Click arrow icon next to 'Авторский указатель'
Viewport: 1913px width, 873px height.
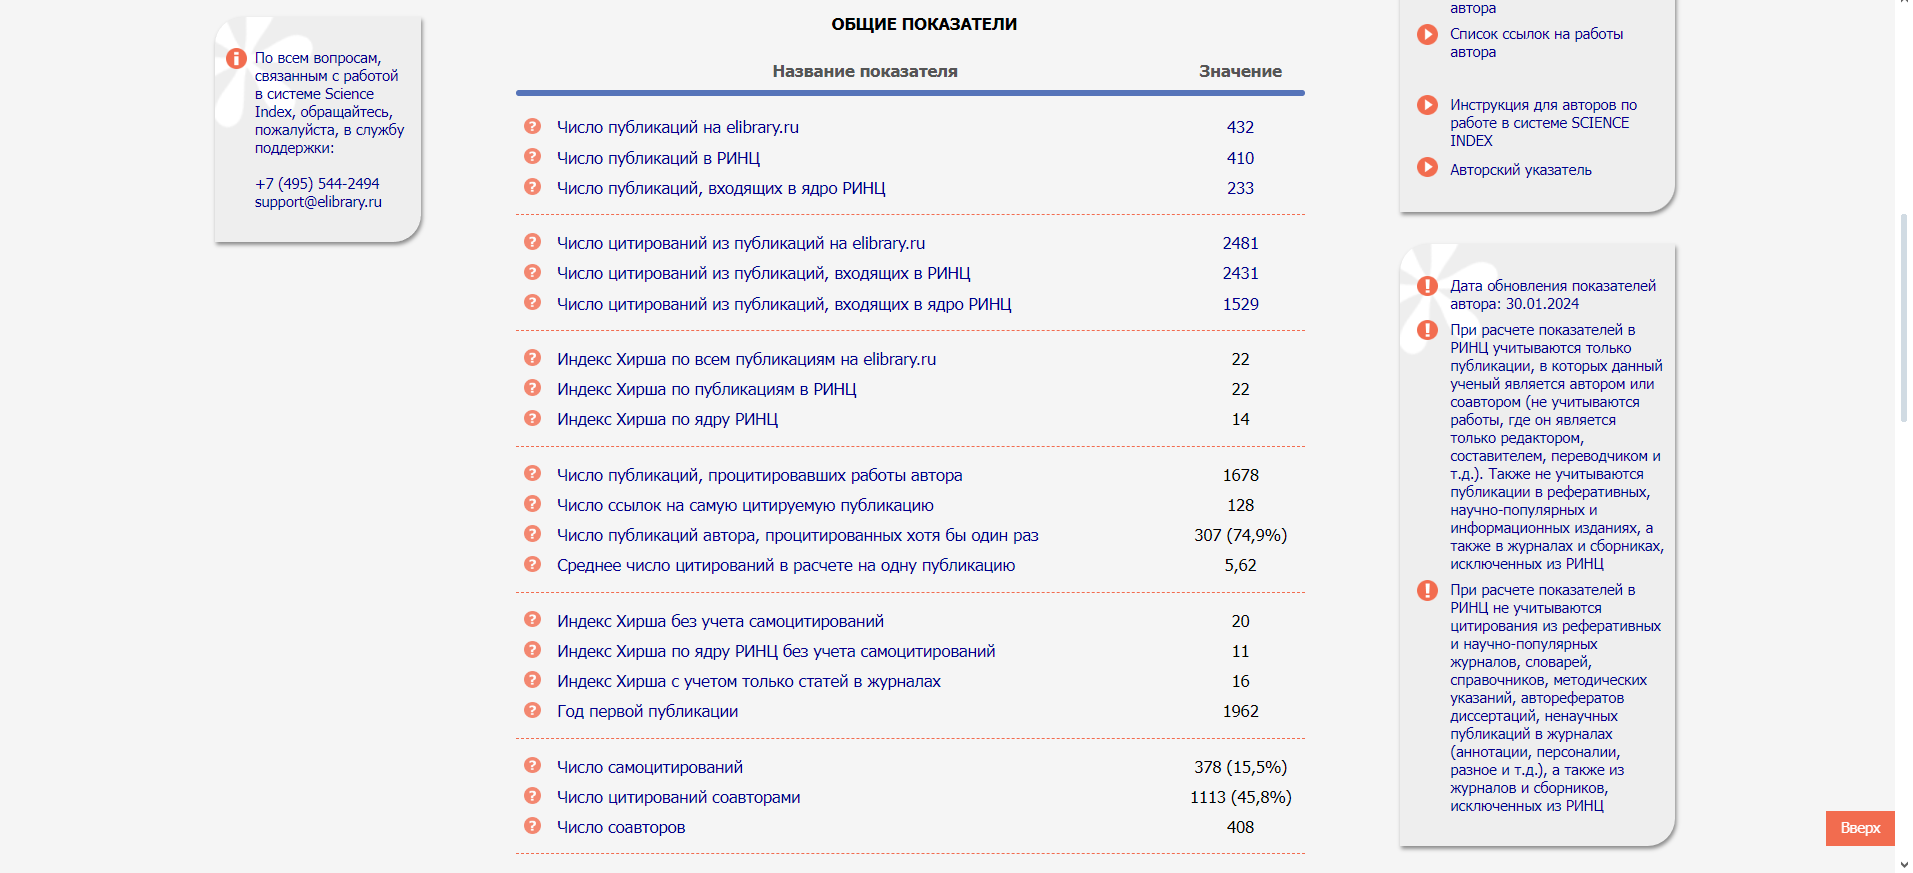coord(1428,167)
